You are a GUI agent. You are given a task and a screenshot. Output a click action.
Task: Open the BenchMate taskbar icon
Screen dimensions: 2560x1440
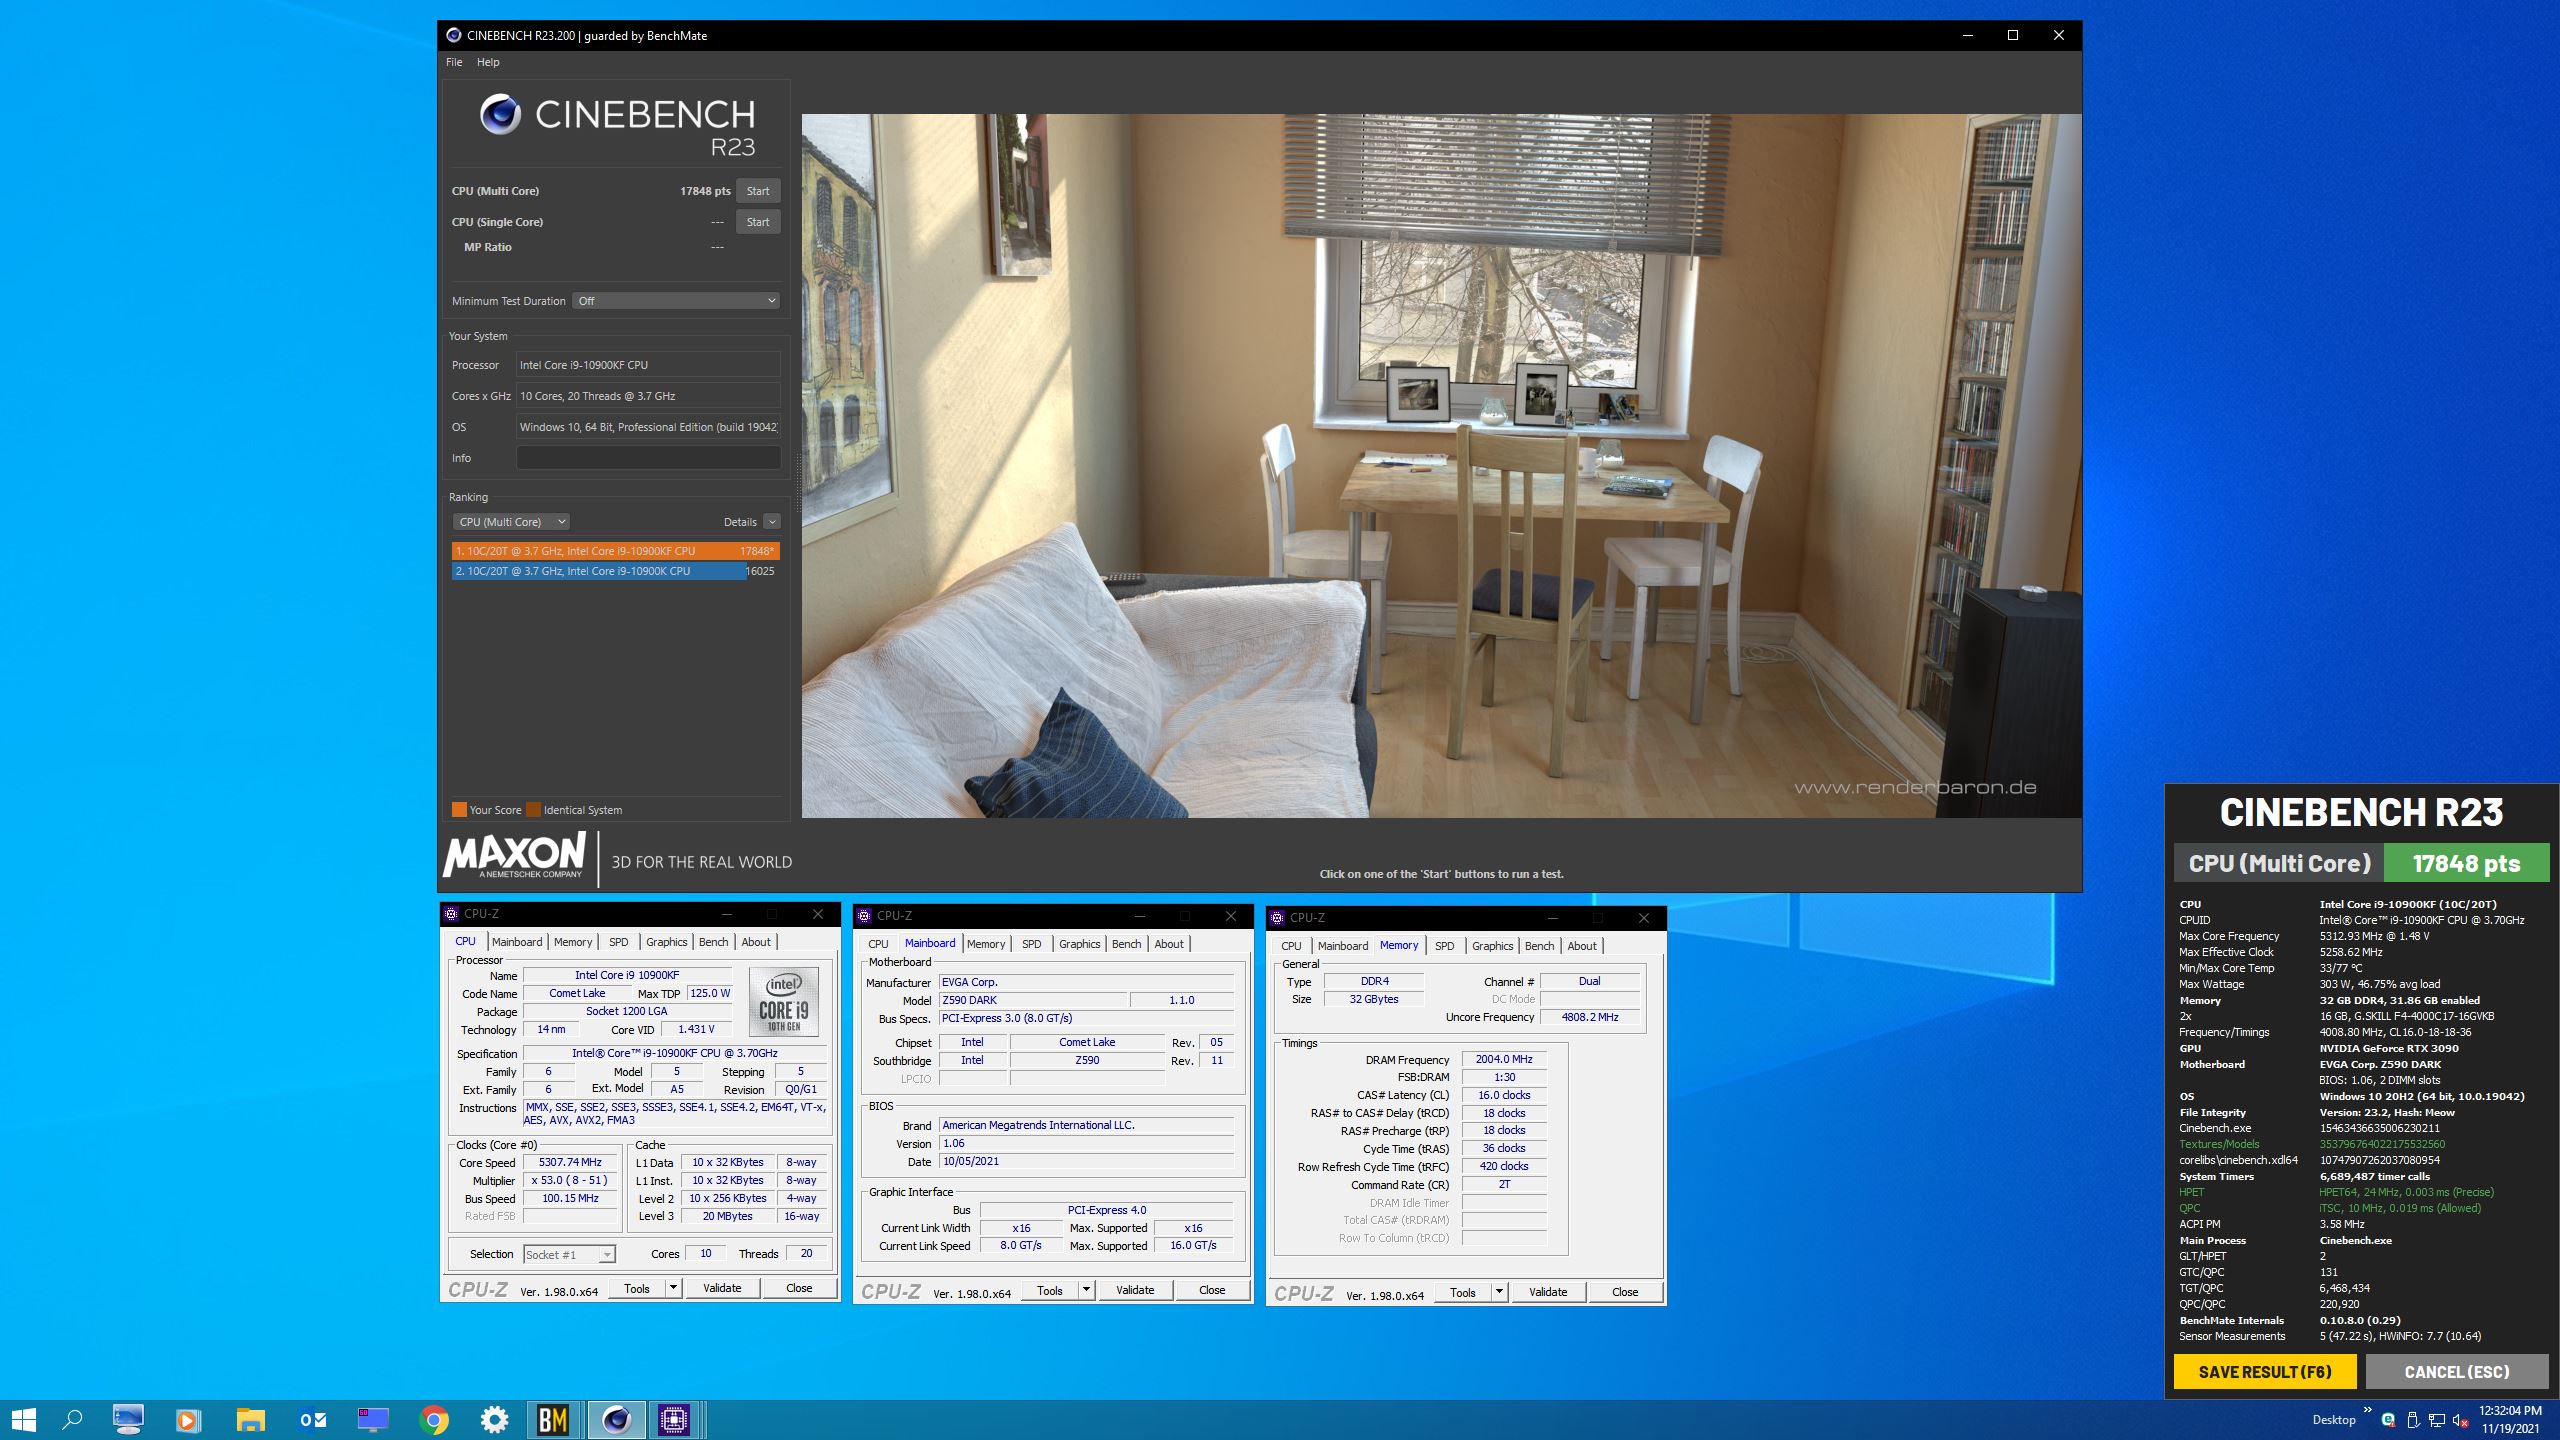553,1419
